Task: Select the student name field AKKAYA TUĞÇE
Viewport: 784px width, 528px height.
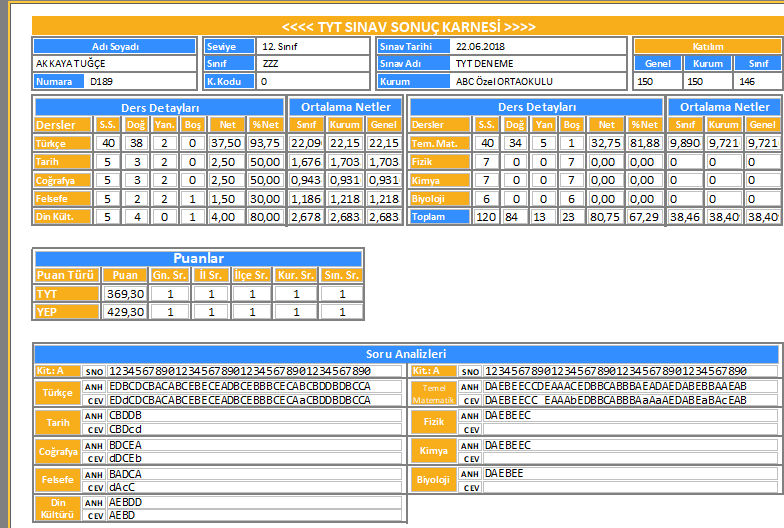Action: tap(114, 64)
